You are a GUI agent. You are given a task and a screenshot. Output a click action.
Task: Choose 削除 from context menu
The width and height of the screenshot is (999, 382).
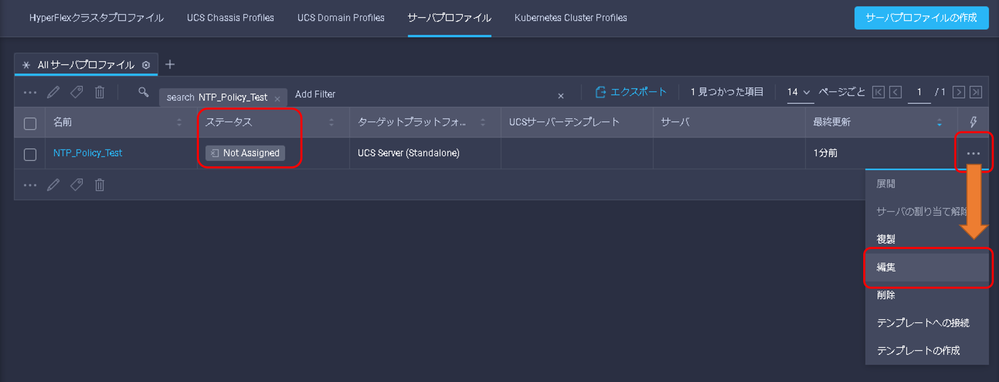pos(928,295)
